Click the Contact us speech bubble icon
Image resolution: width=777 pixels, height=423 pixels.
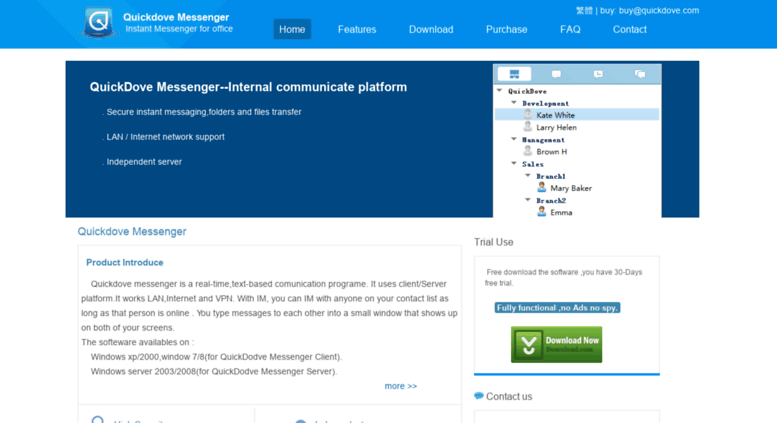pos(479,396)
